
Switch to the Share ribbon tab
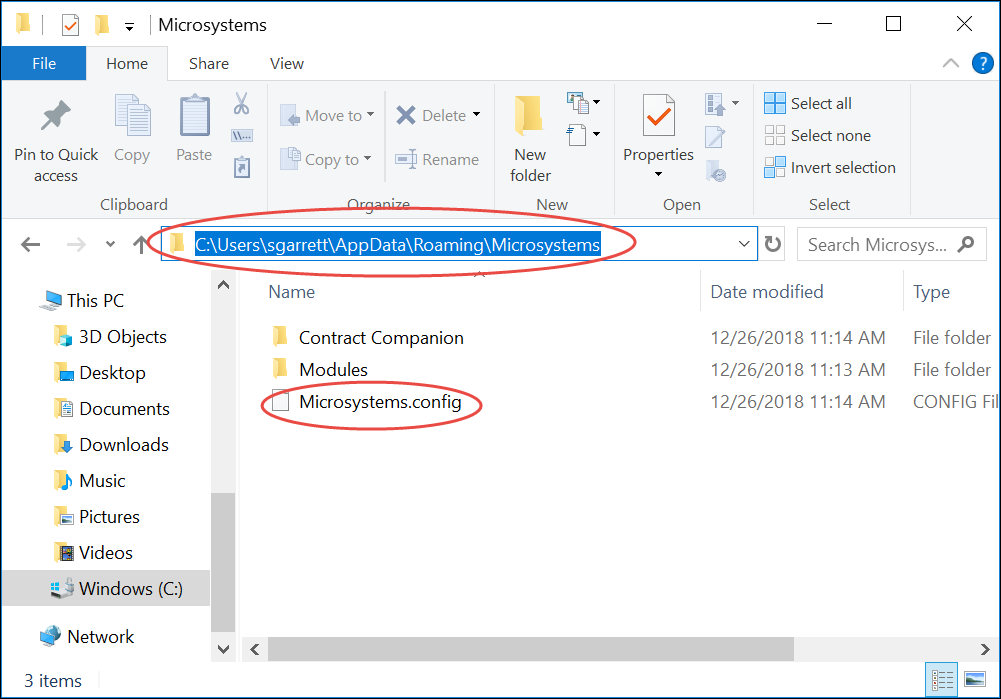pyautogui.click(x=208, y=63)
